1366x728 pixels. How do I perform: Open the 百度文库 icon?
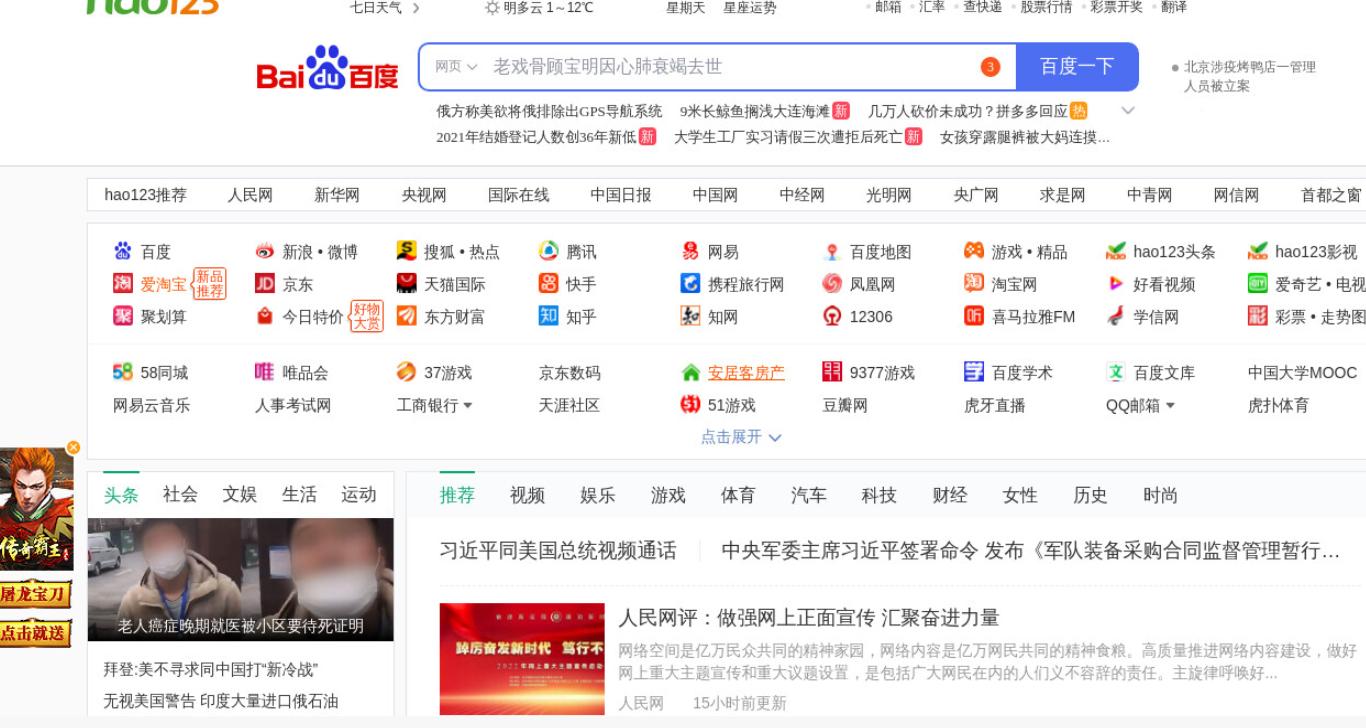1116,372
